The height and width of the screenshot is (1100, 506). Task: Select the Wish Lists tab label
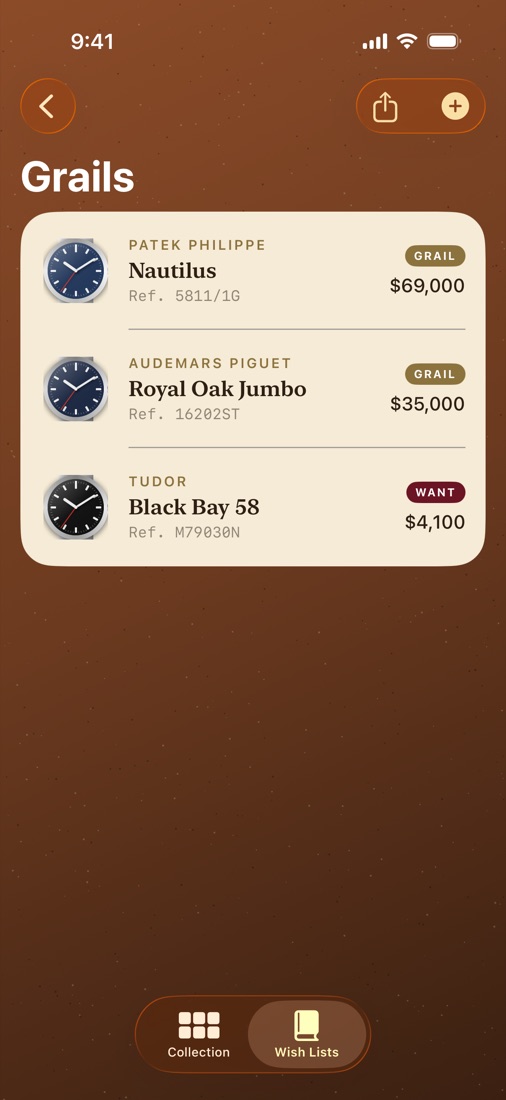(307, 1052)
